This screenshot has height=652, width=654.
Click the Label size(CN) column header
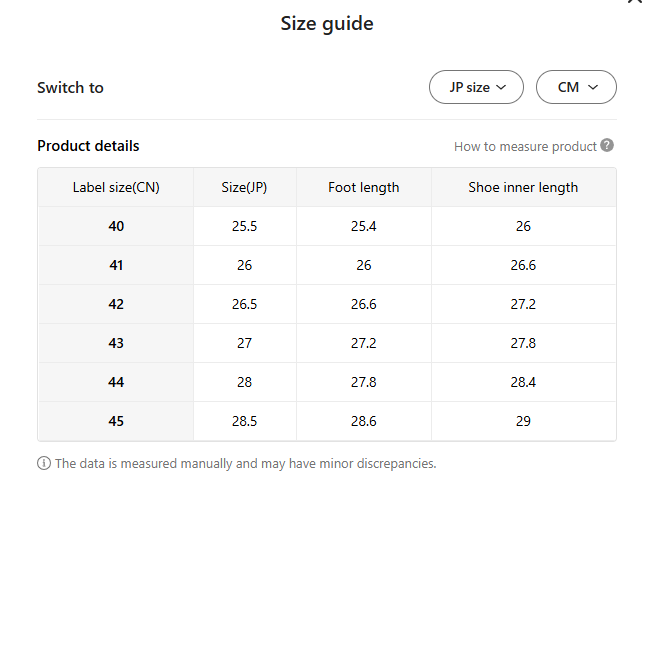pos(116,187)
